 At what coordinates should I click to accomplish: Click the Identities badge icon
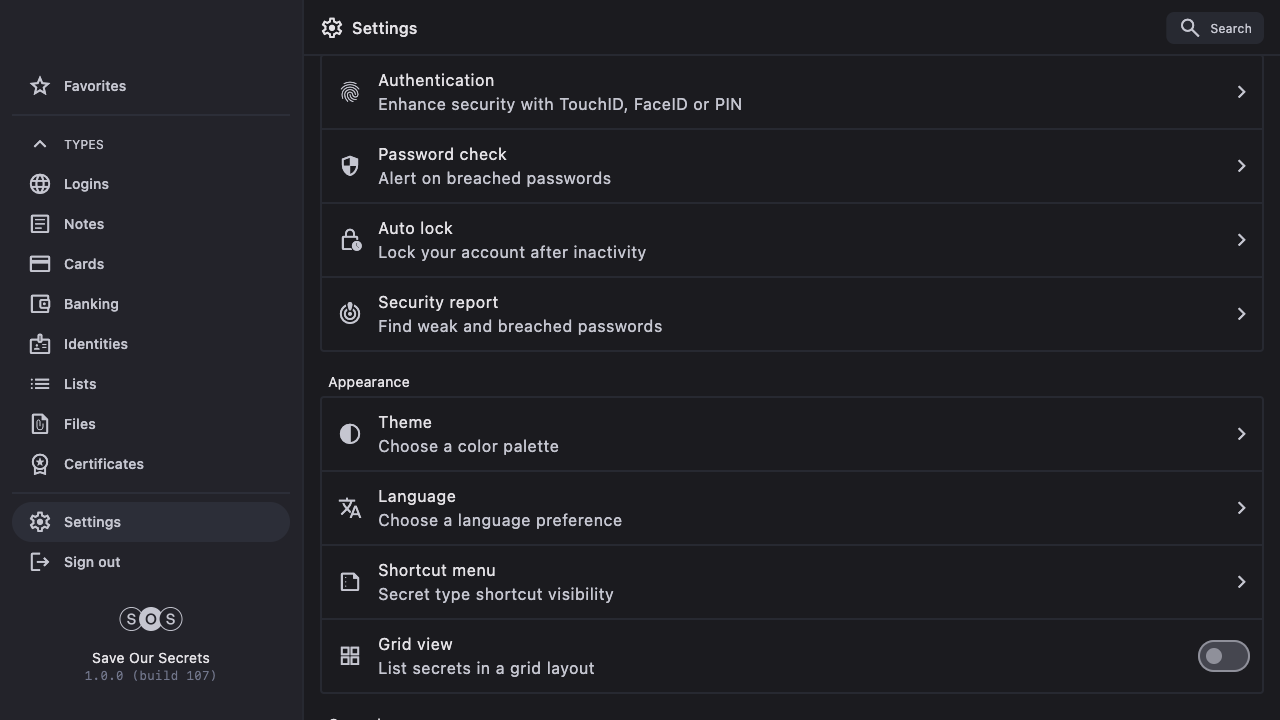tap(40, 344)
